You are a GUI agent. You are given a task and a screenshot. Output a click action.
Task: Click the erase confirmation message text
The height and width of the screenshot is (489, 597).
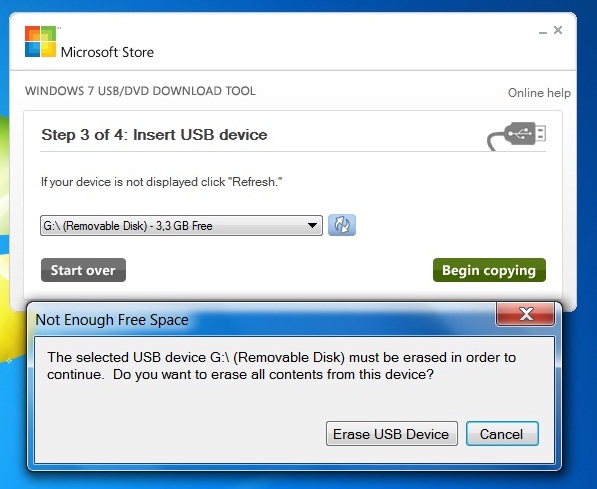[281, 366]
